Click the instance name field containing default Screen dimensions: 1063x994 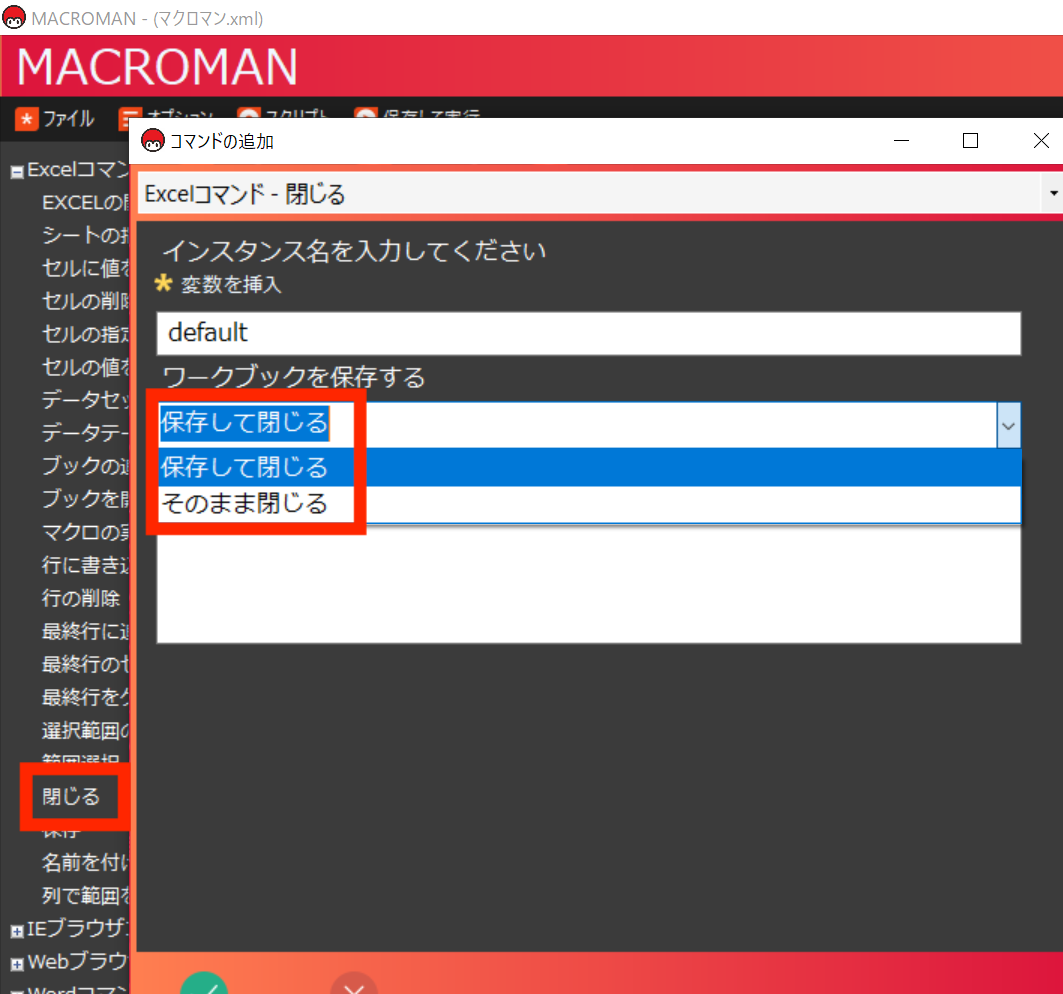(588, 333)
